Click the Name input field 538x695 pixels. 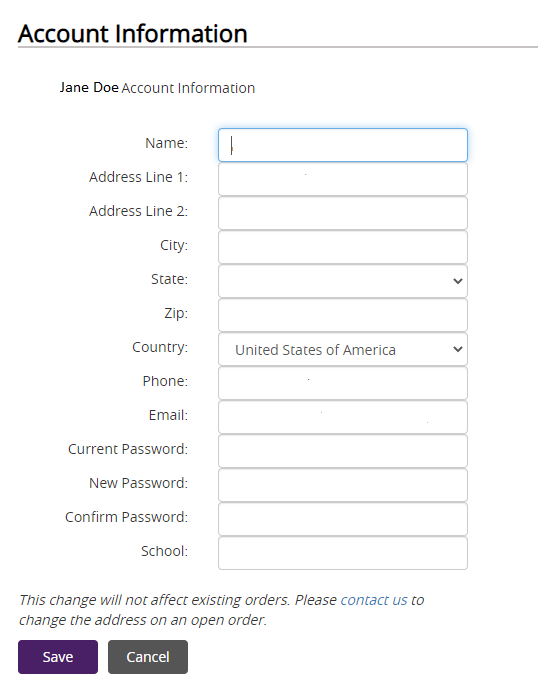click(x=343, y=145)
